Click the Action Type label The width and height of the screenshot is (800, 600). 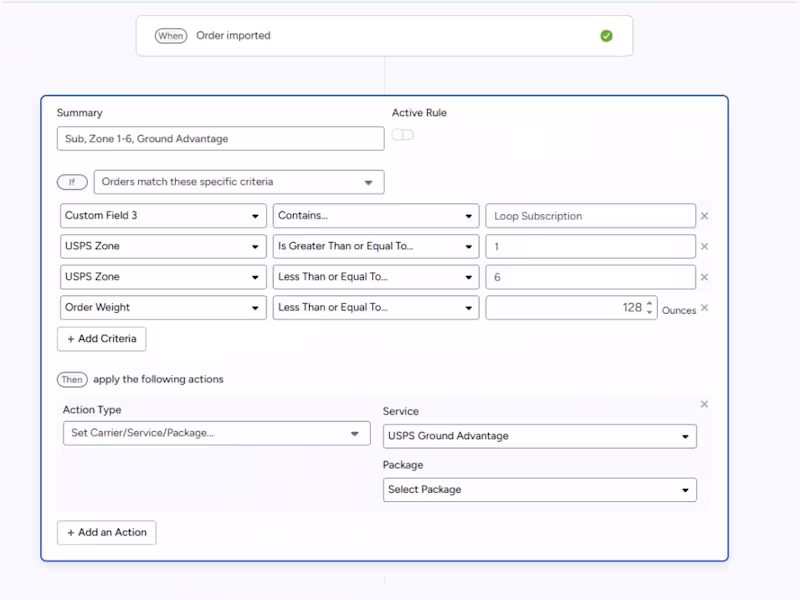point(92,410)
